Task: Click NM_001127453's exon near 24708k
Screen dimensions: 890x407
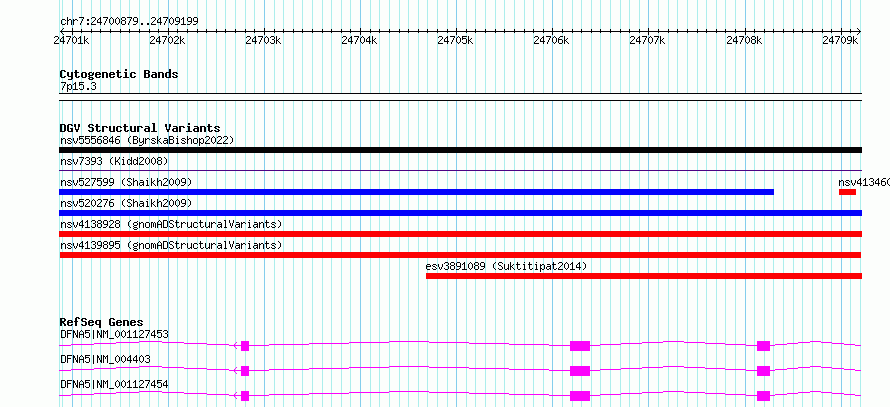Action: pyautogui.click(x=763, y=346)
